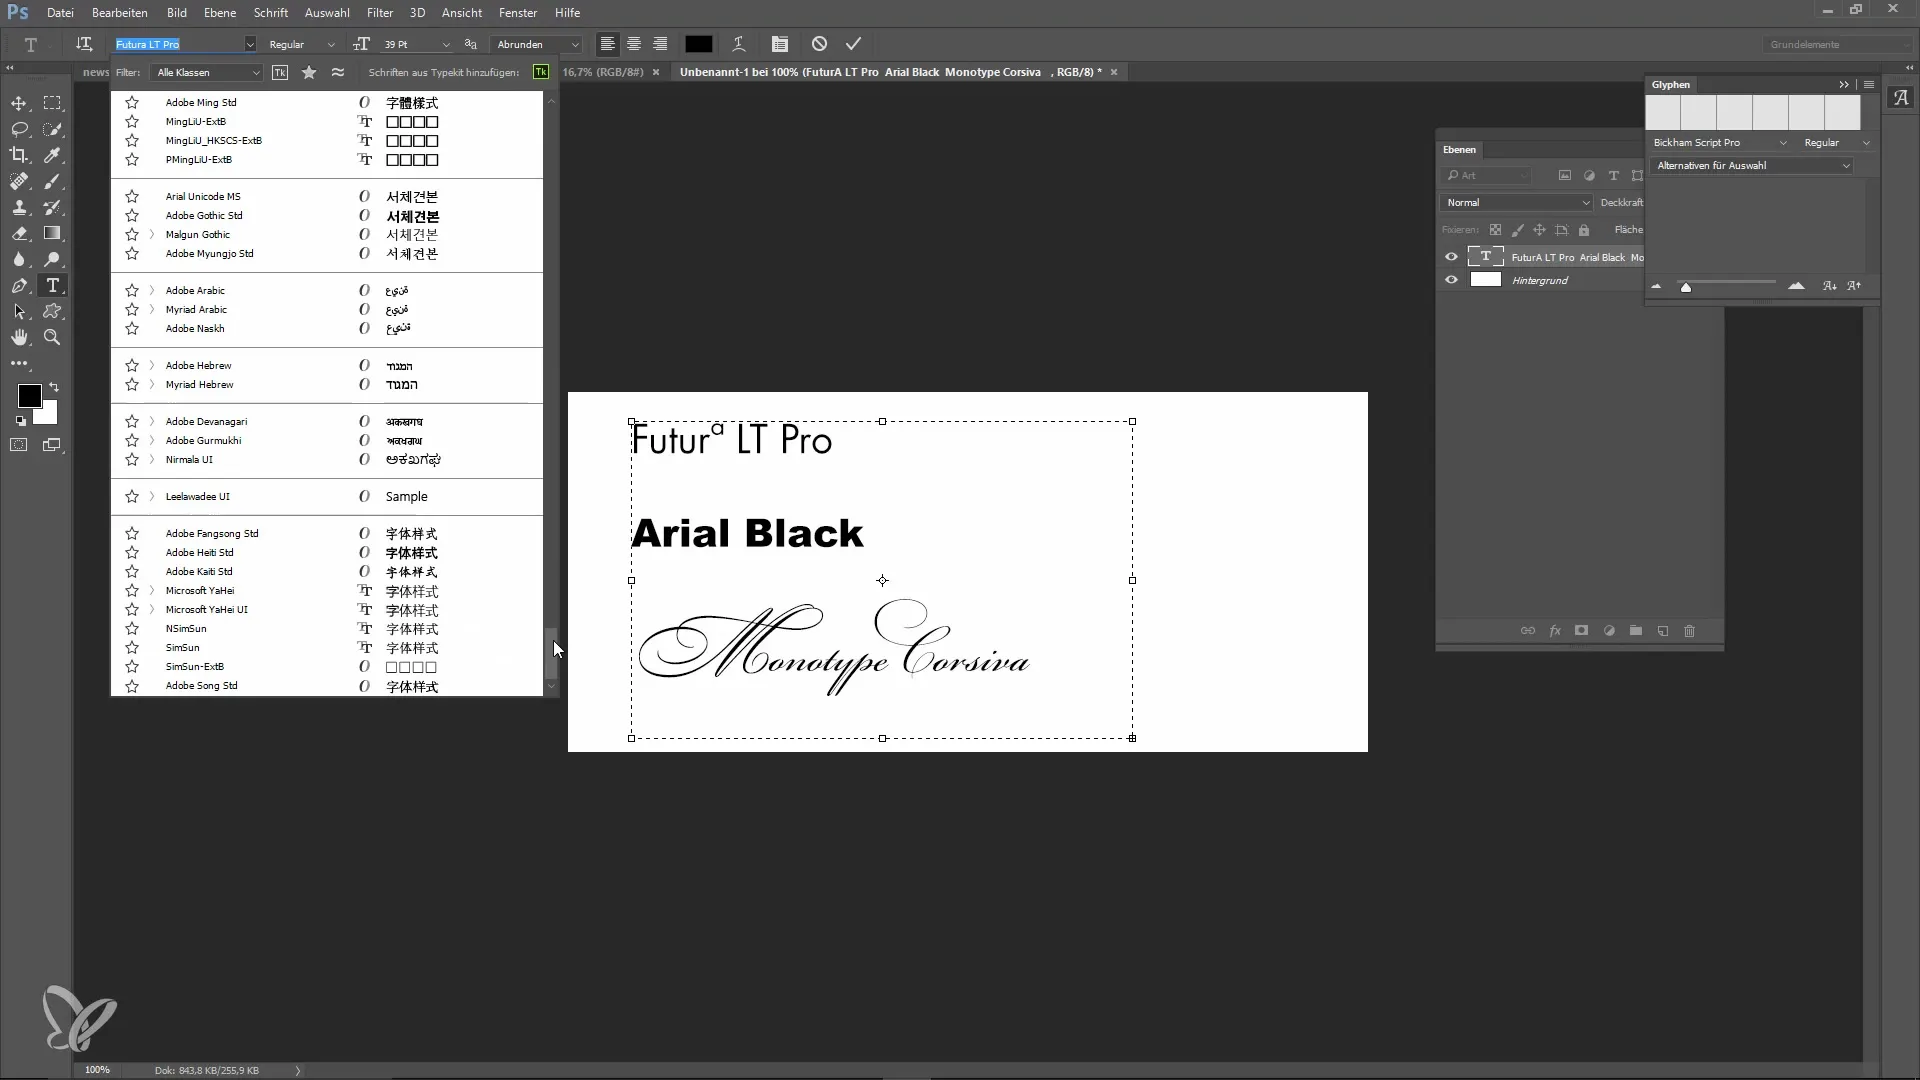Image resolution: width=1920 pixels, height=1080 pixels.
Task: Open the font family dropdown
Action: pyautogui.click(x=250, y=44)
